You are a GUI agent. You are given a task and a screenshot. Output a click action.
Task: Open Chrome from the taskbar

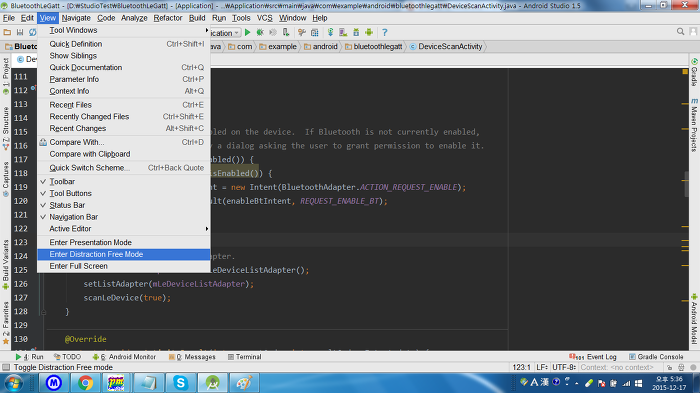(85, 383)
